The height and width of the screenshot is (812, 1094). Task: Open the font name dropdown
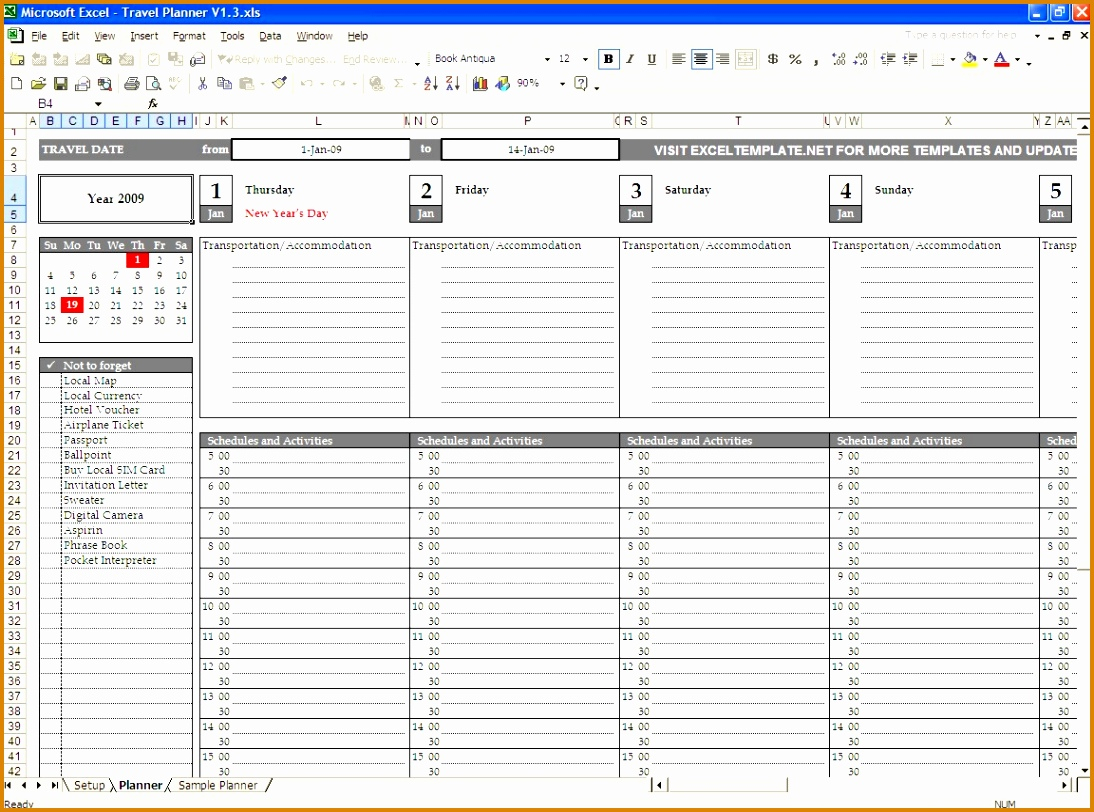(x=547, y=59)
